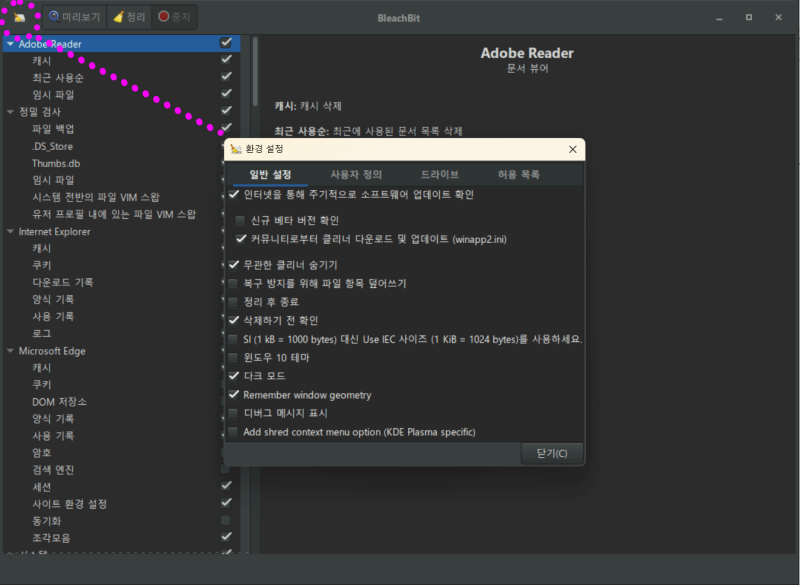Viewport: 800px width, 585px height.
Task: Click the 캐시: 캐시 삭제 description text
Action: tap(308, 106)
